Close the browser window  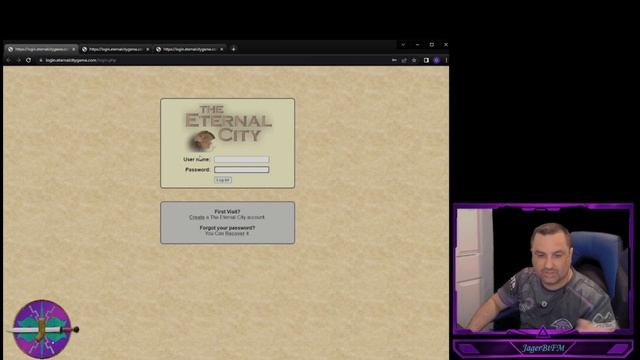pos(446,44)
